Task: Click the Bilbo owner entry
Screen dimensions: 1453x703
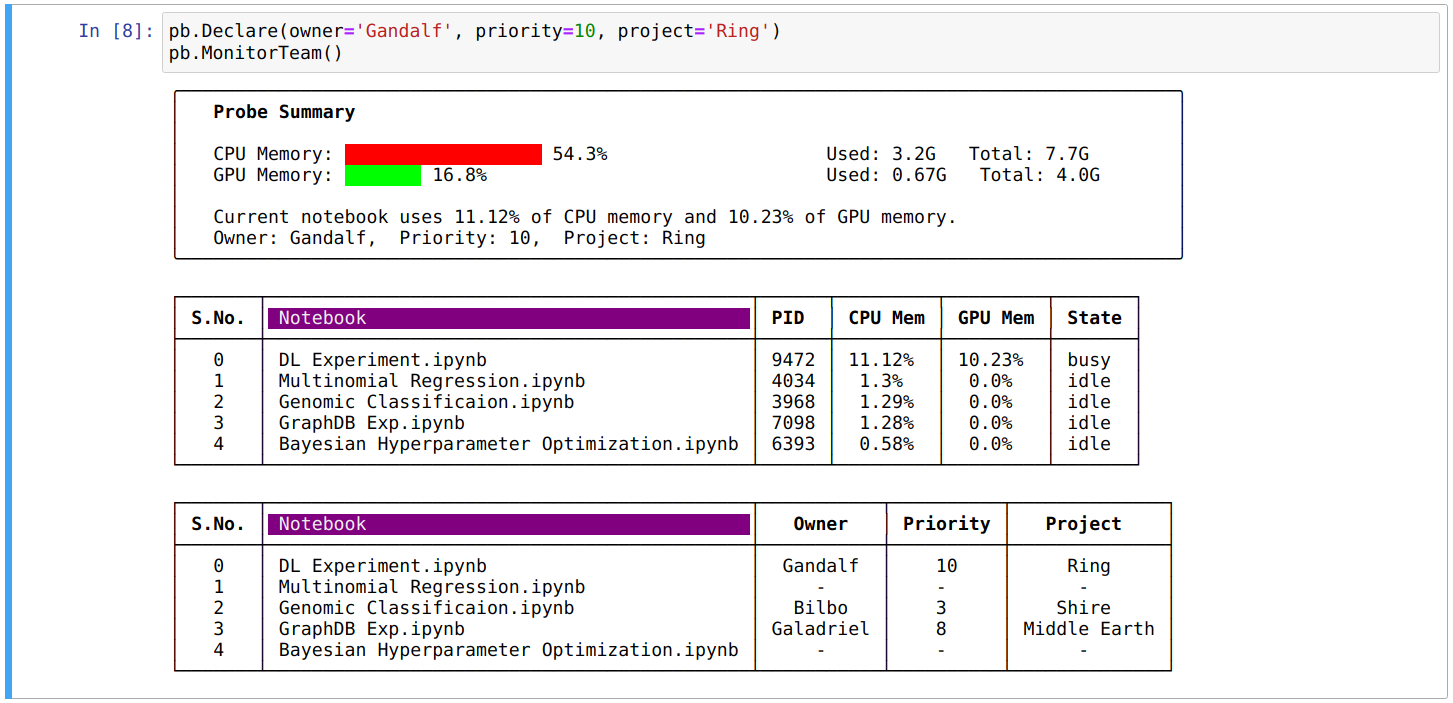Action: pos(820,607)
